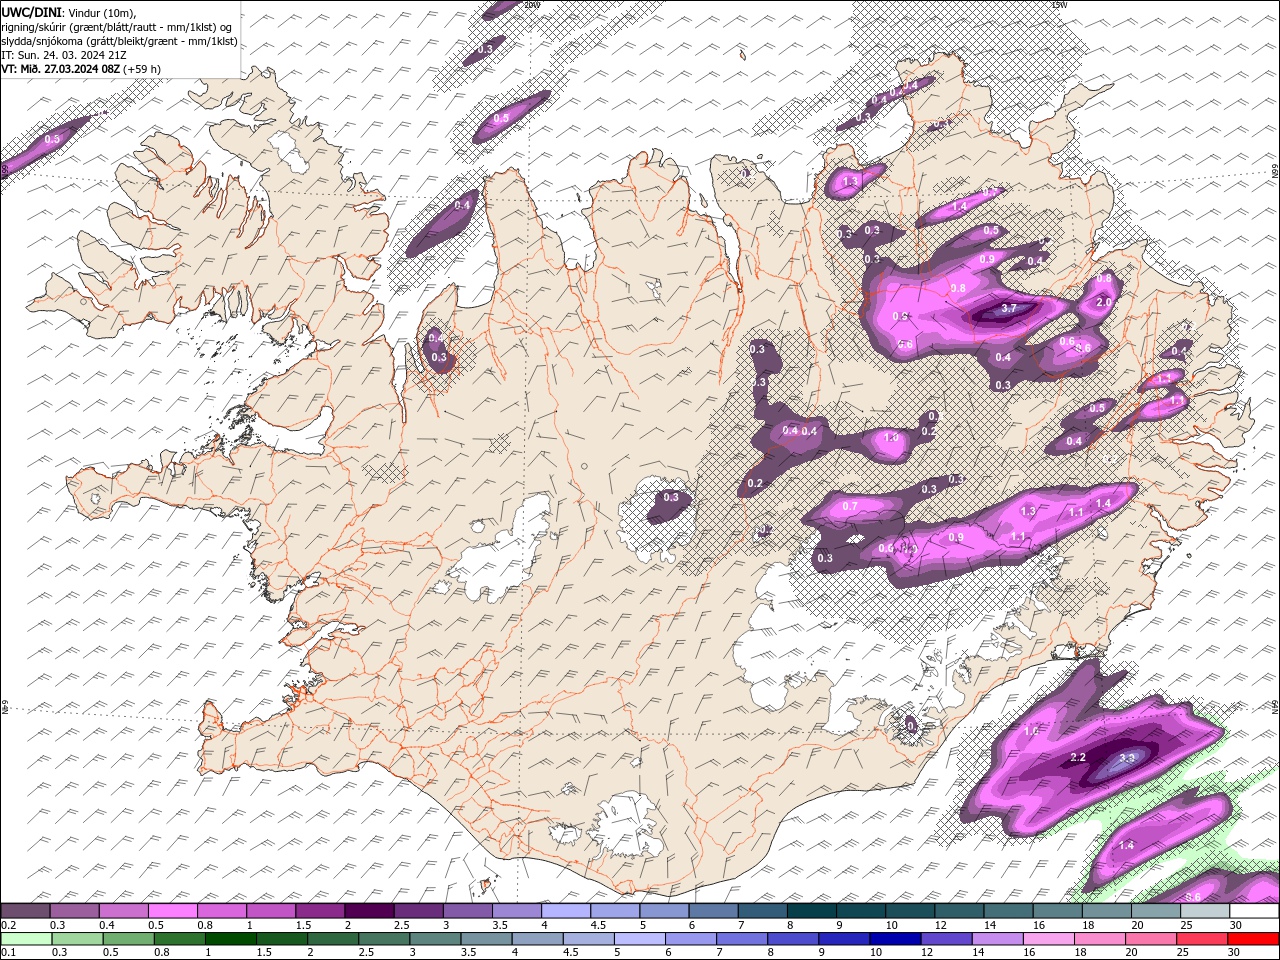Select the top-row legend swatch starting at 1

coord(270,911)
